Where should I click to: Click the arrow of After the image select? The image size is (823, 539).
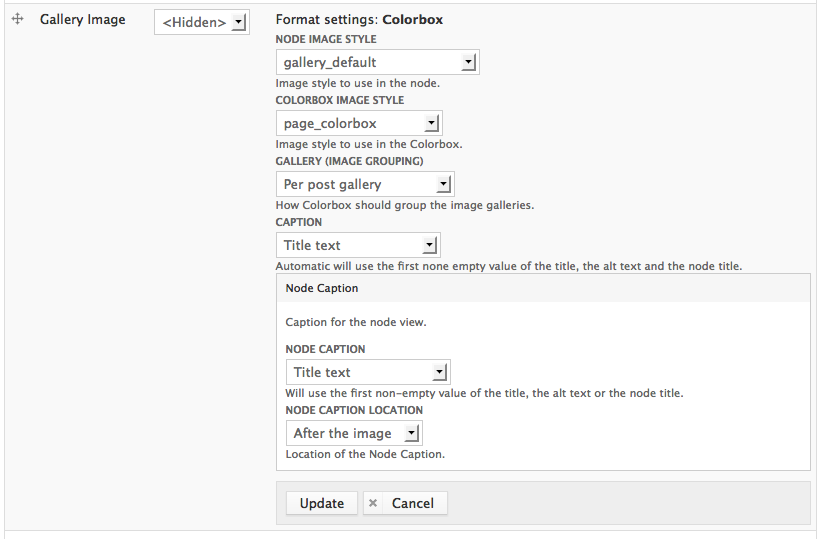[412, 433]
